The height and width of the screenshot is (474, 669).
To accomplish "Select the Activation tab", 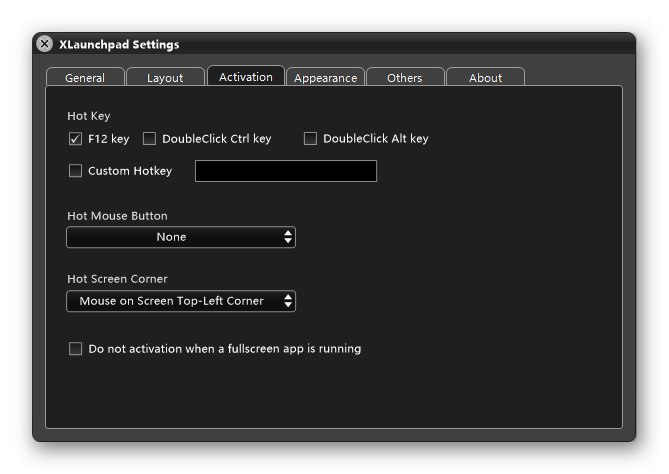I will [x=246, y=76].
